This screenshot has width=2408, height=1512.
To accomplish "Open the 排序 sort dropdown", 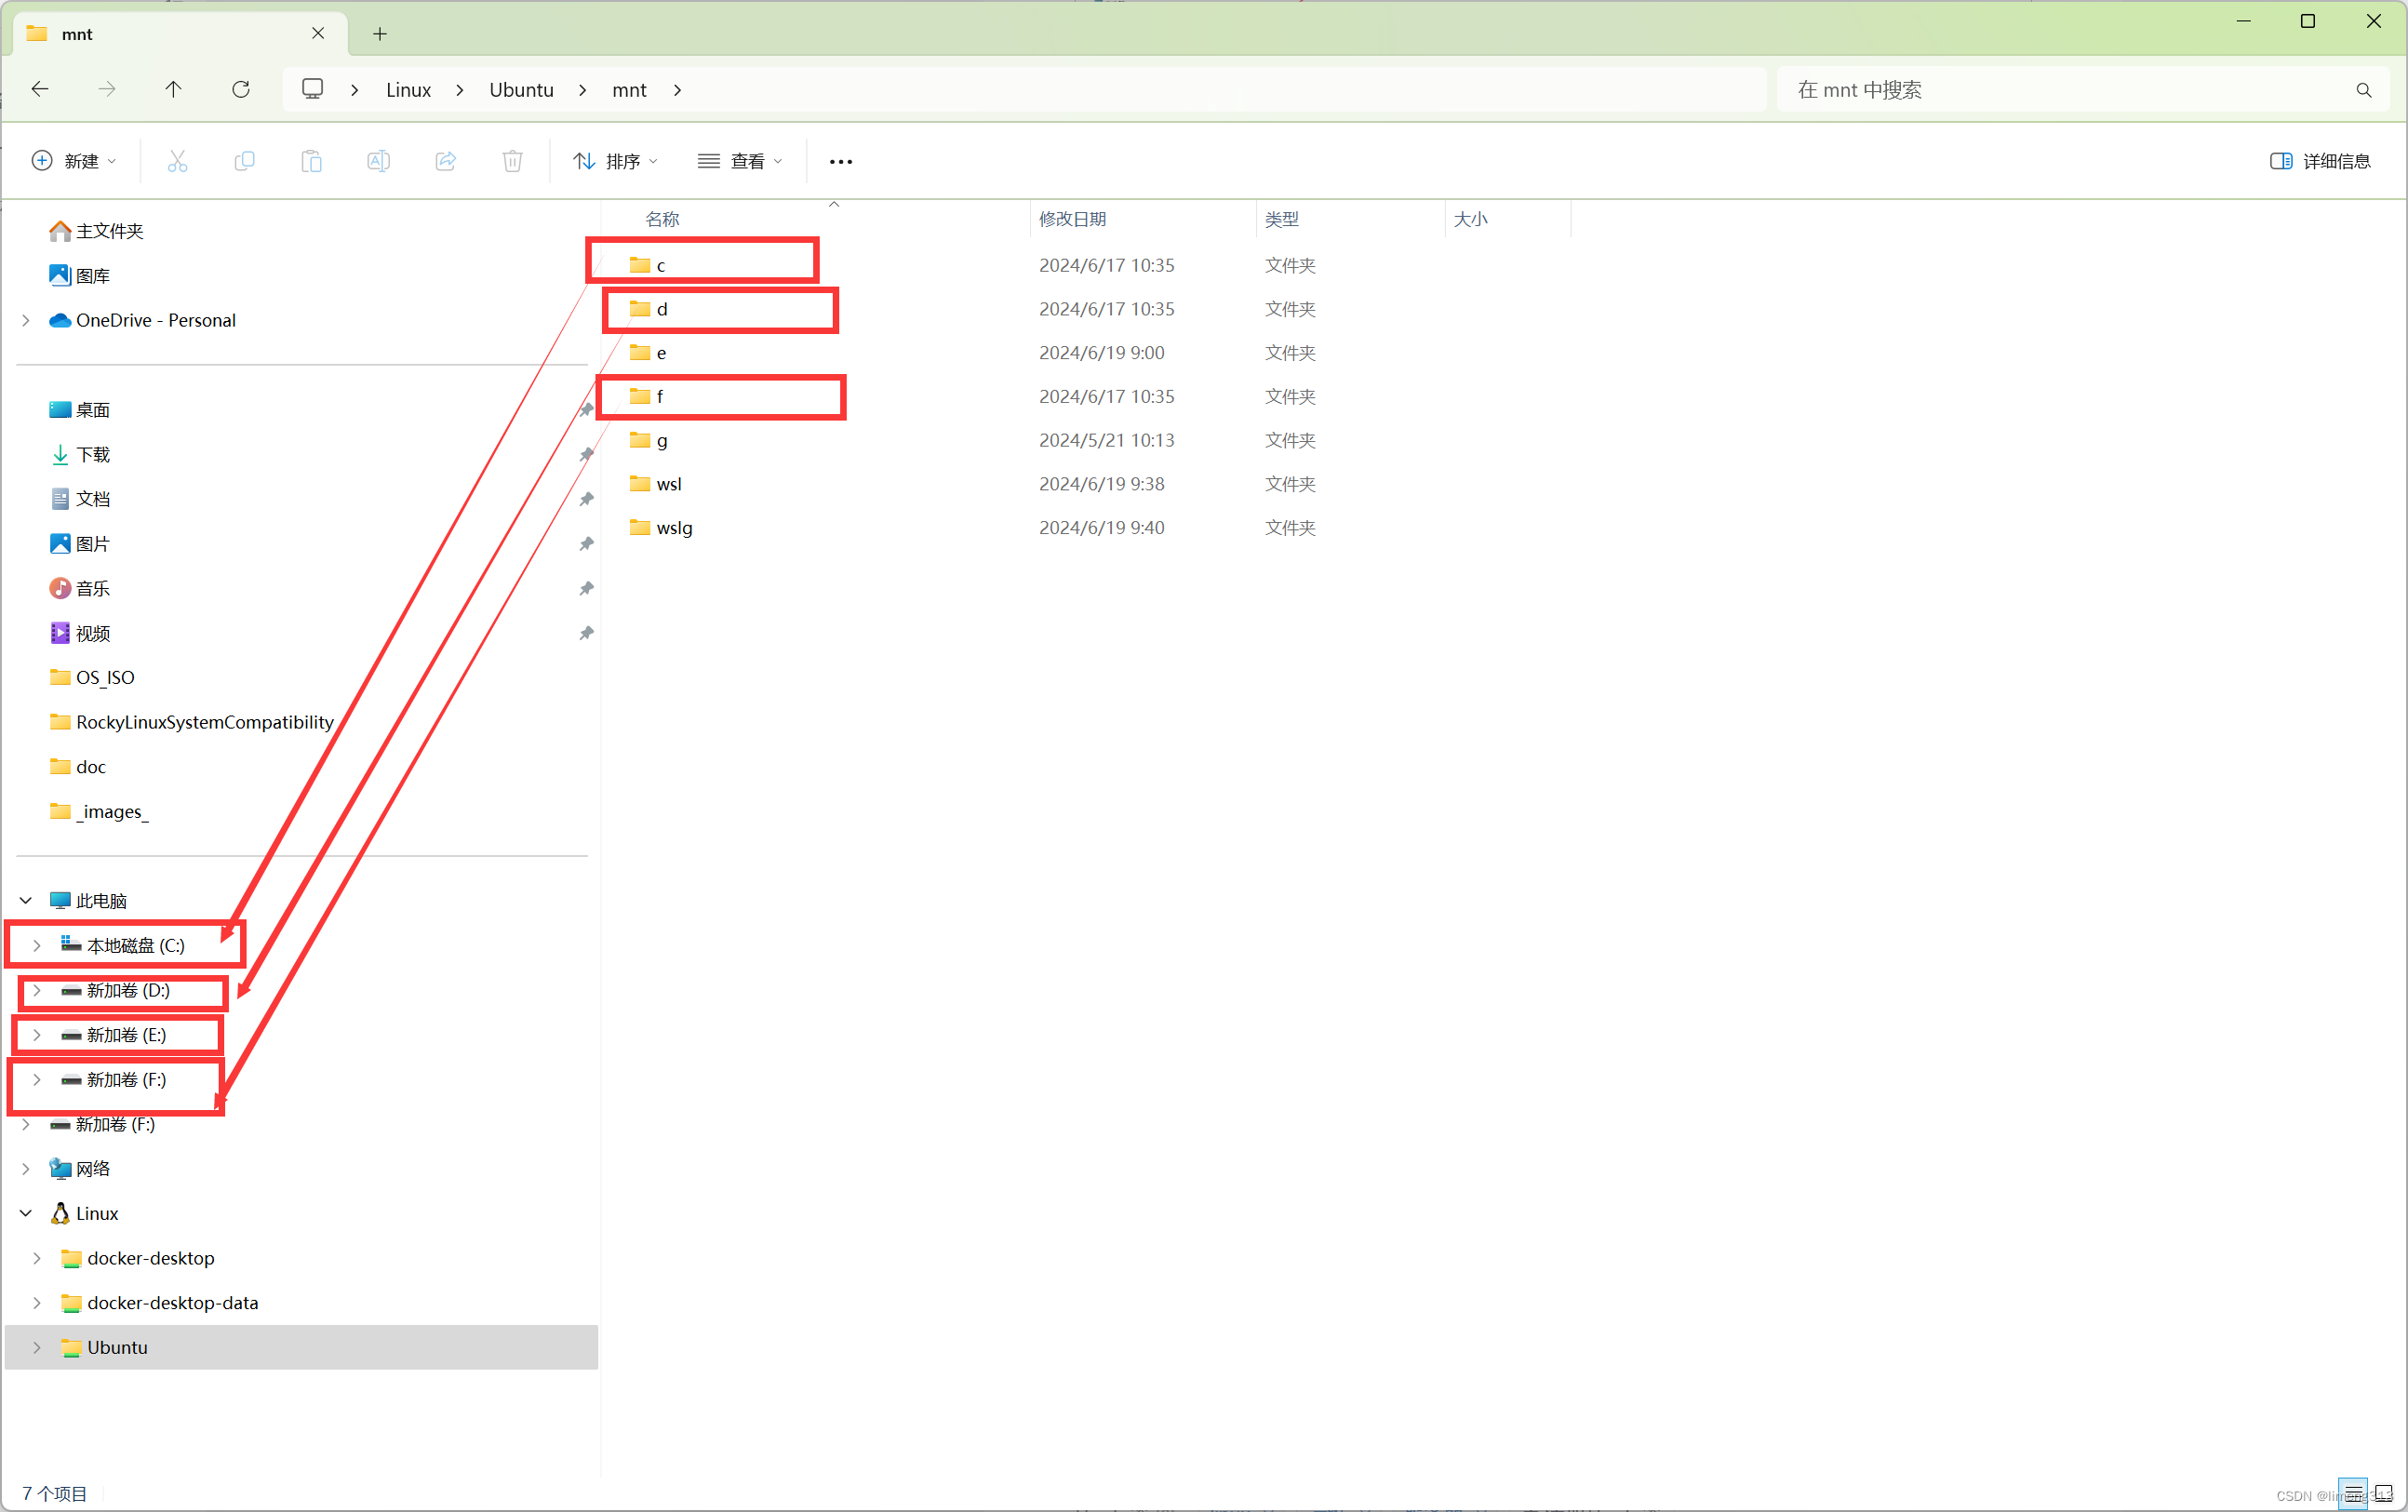I will tap(615, 161).
